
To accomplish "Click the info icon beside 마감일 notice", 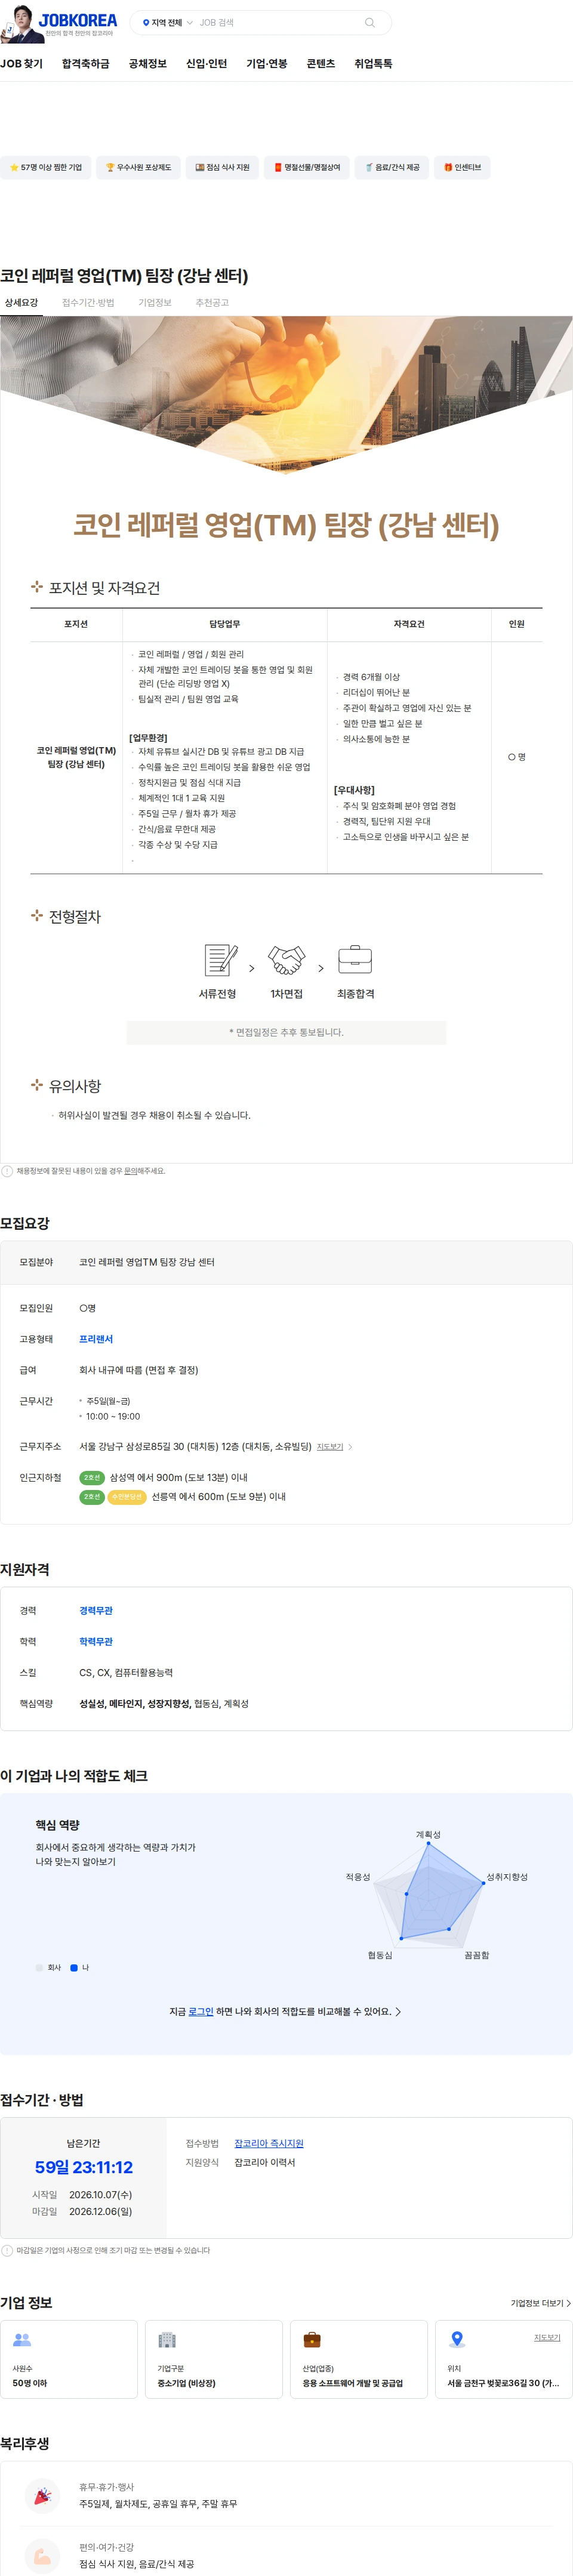I will click(7, 2251).
